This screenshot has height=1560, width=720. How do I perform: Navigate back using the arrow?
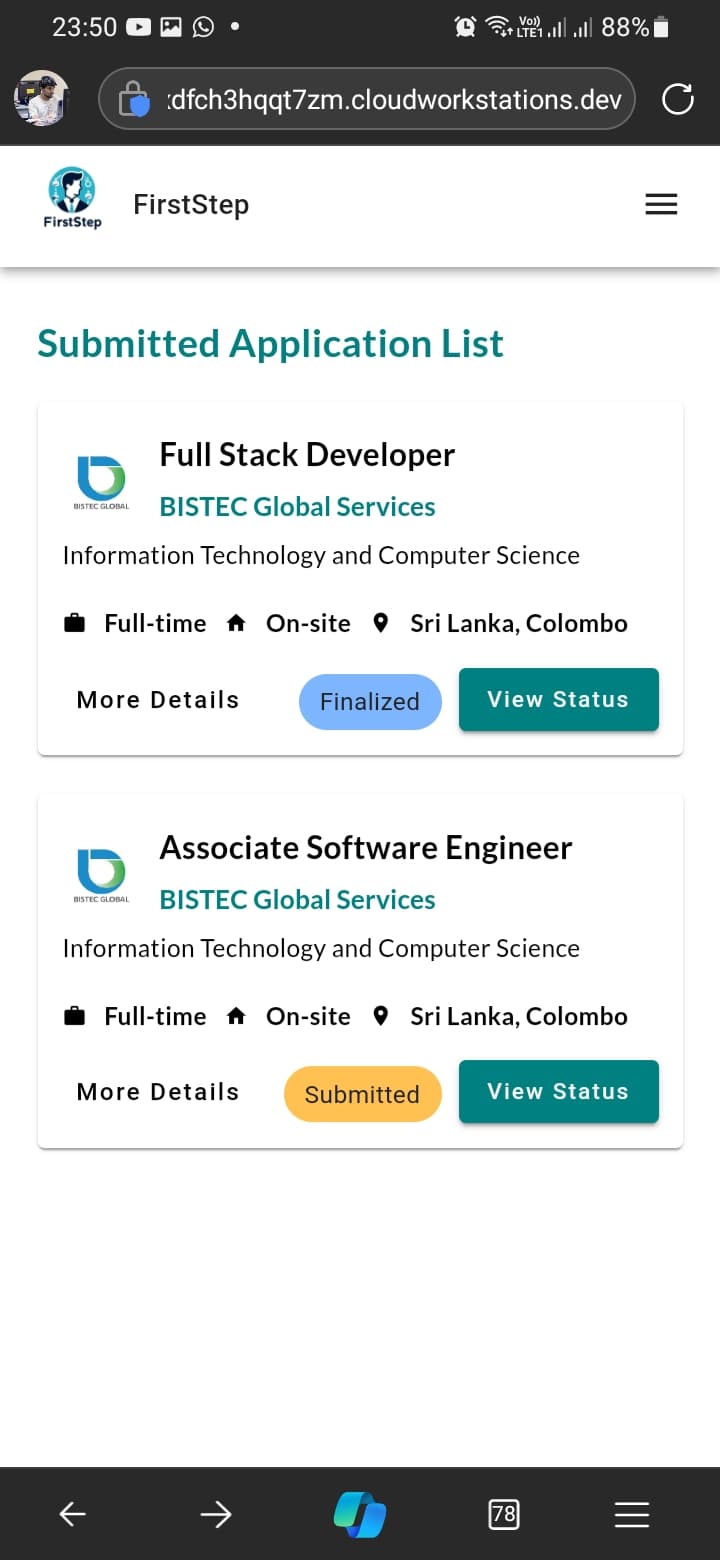click(72, 1514)
